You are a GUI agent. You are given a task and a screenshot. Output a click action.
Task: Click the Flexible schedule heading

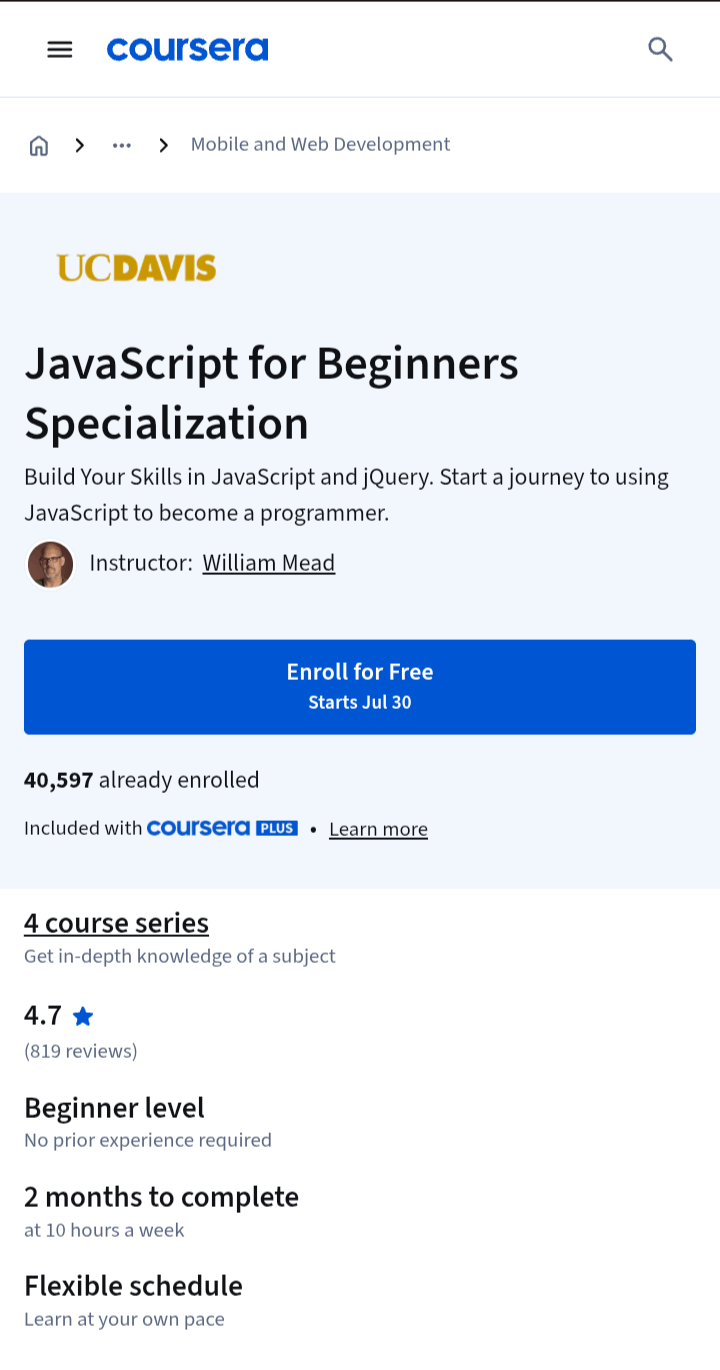(x=133, y=1285)
